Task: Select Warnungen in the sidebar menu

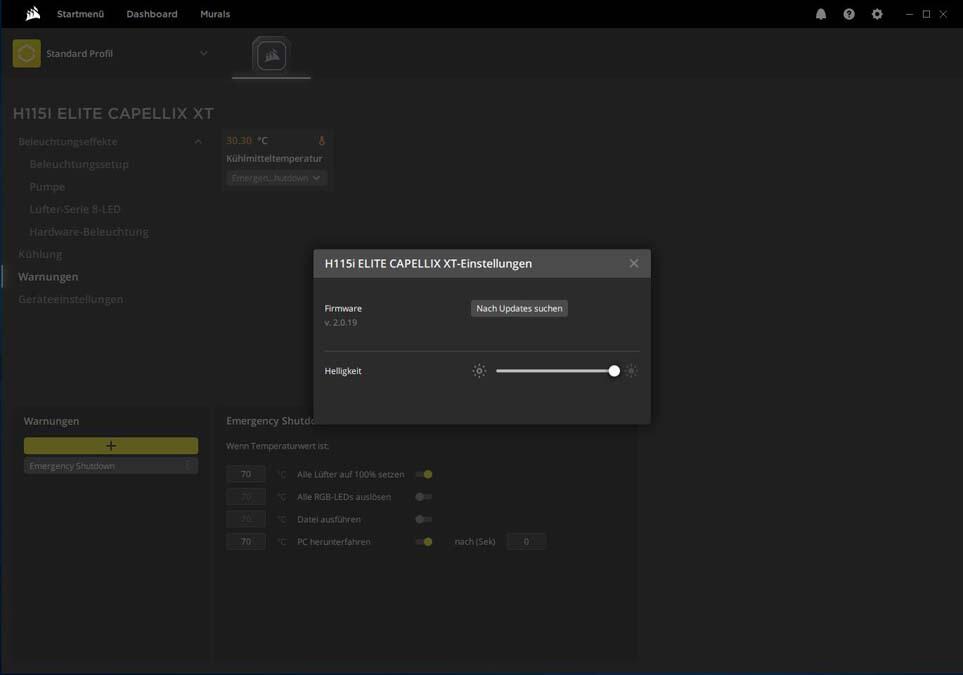Action: (48, 277)
